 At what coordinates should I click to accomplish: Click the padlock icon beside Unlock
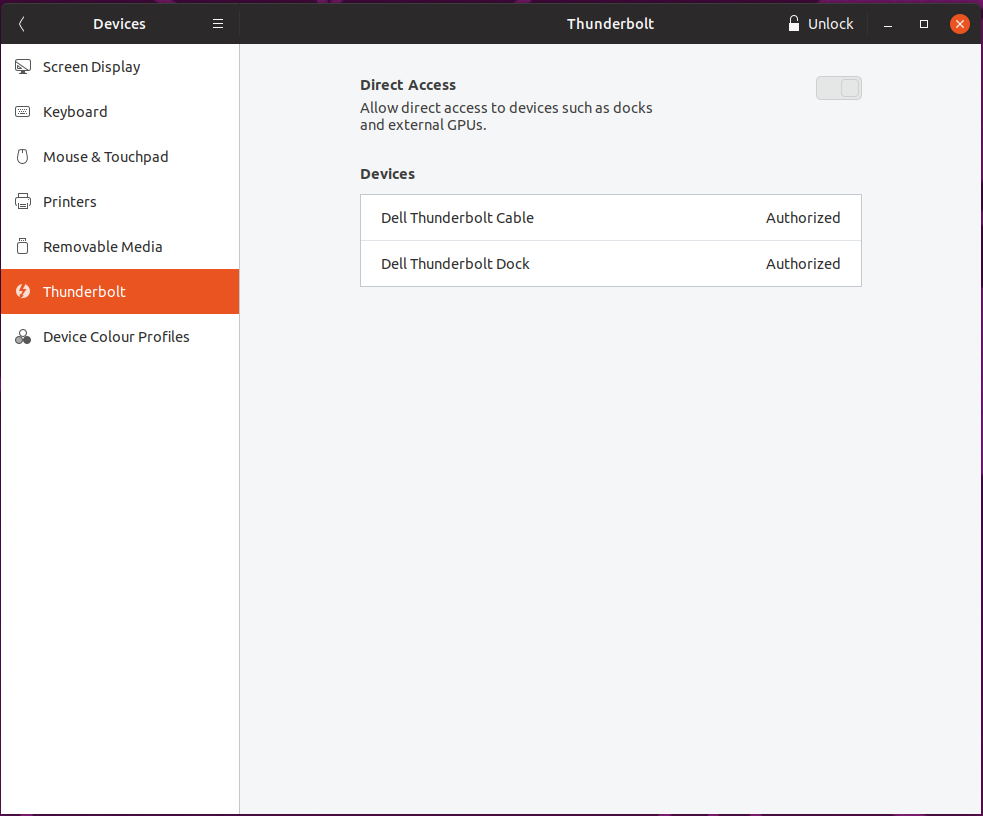pos(794,24)
